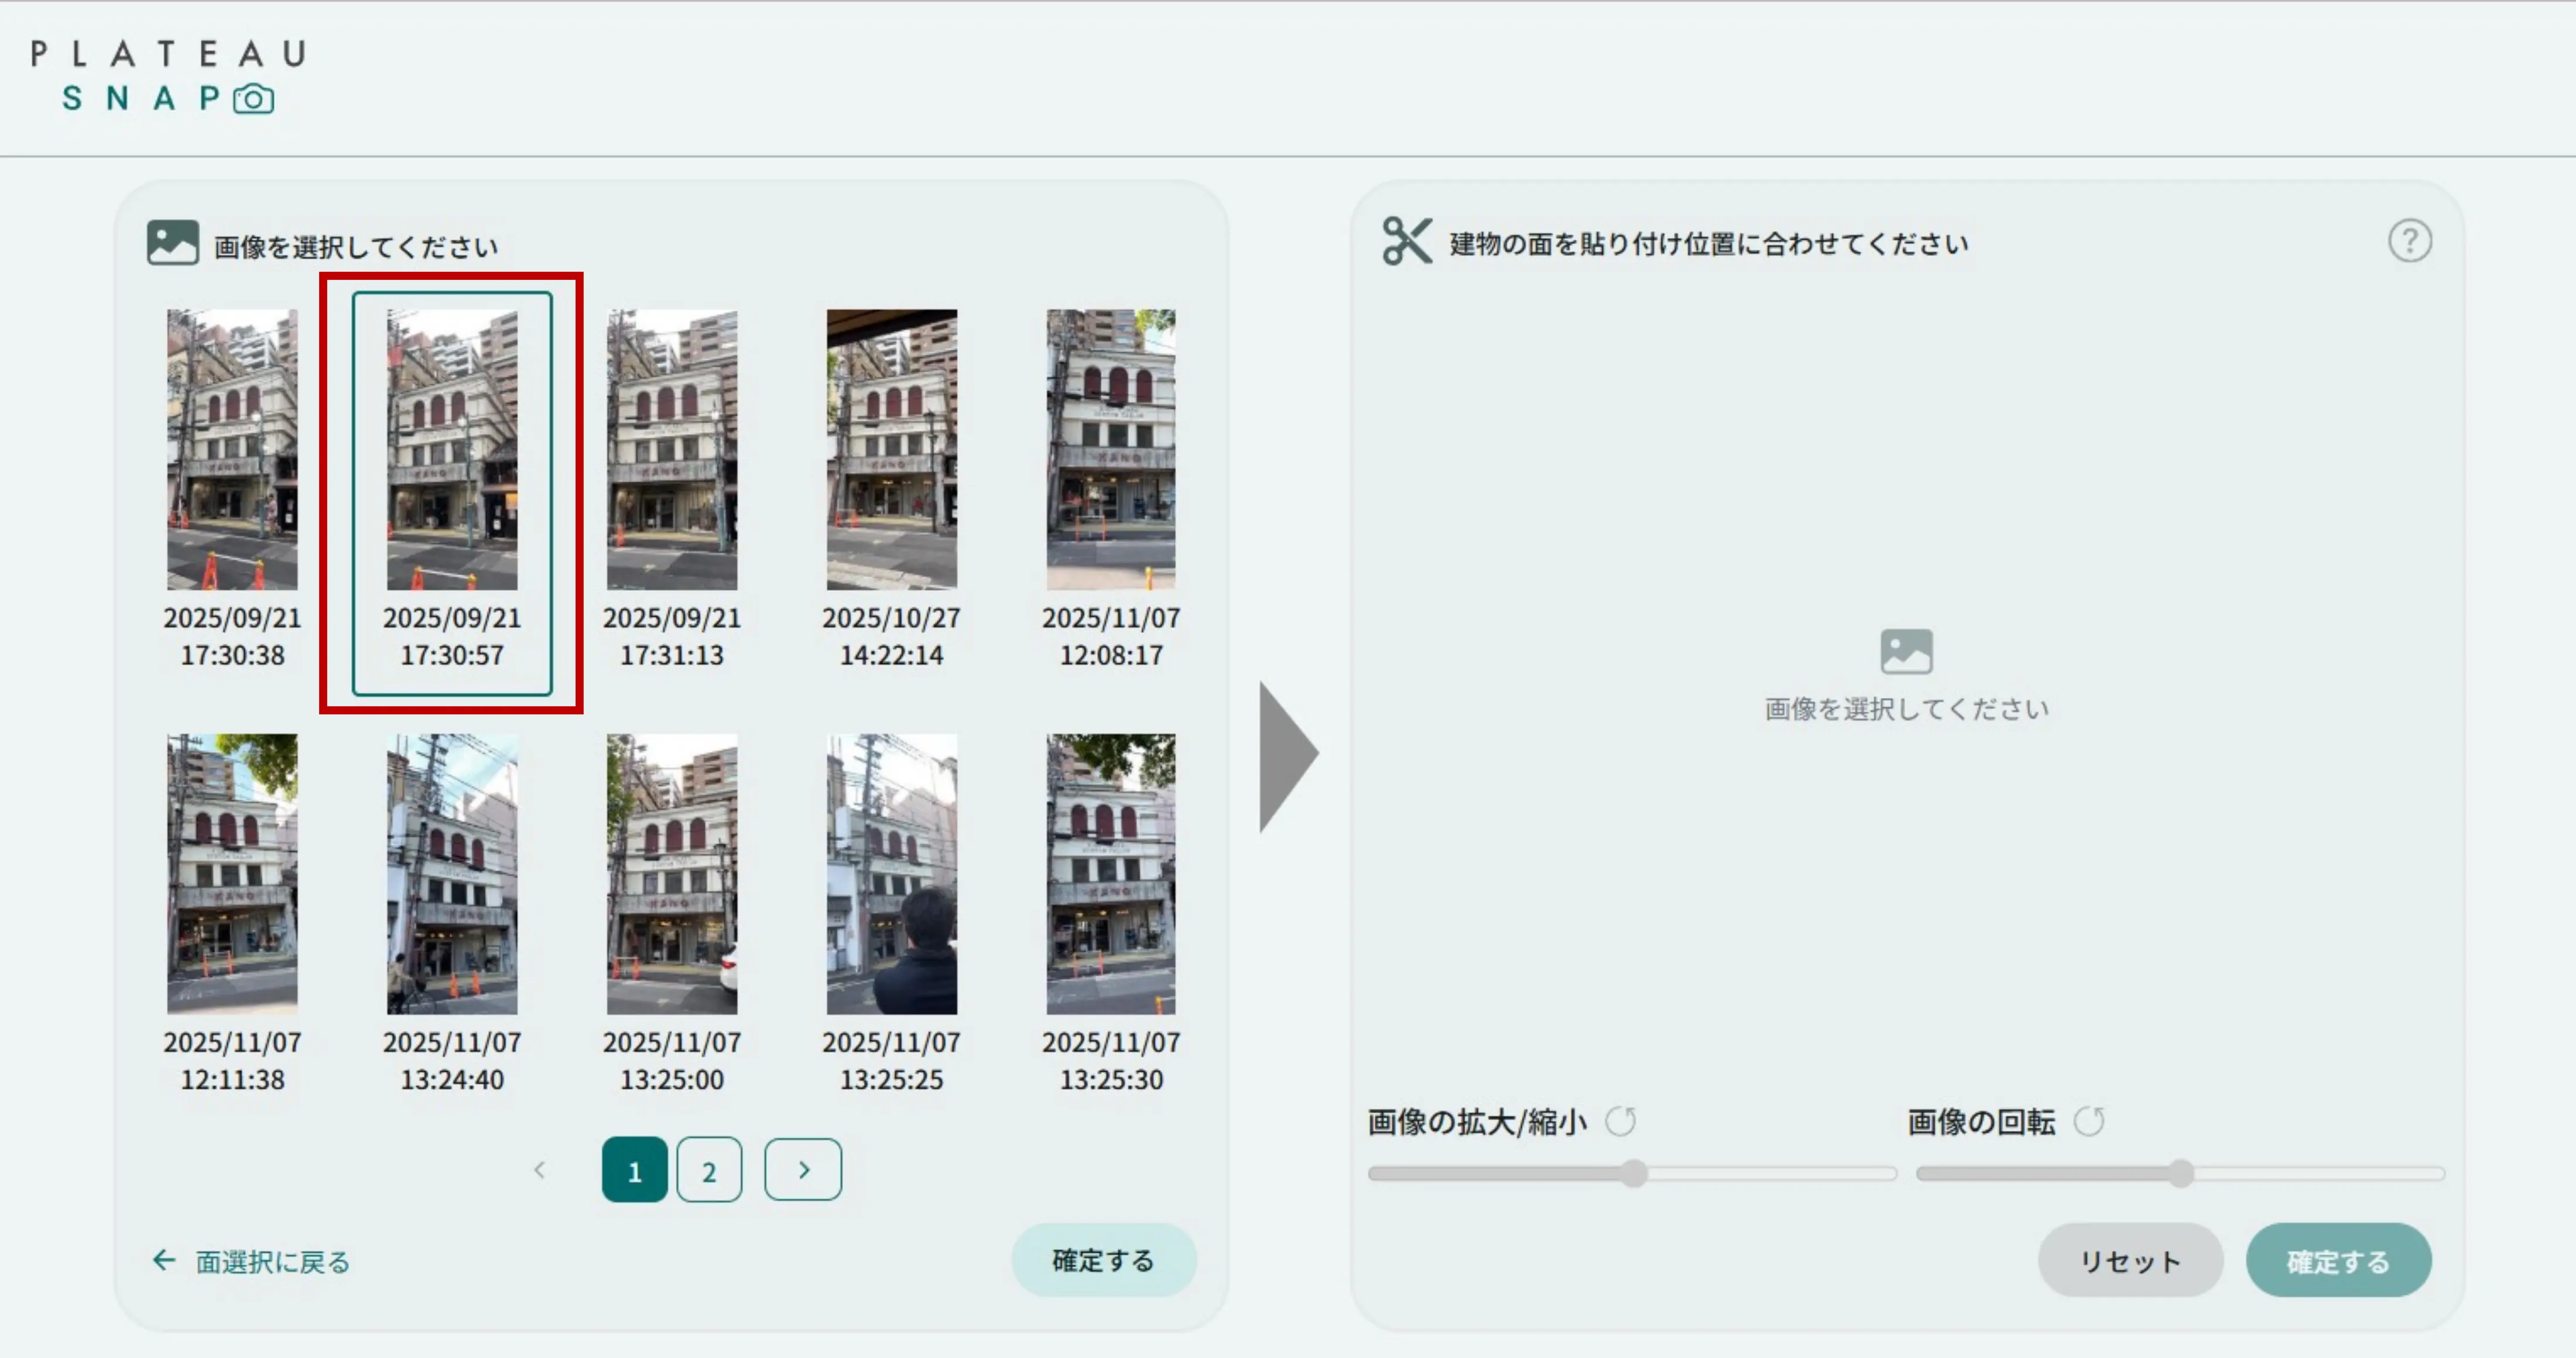The image size is (2576, 1358).
Task: Reset image rotation with the circular arrow icon
Action: tap(2089, 1122)
